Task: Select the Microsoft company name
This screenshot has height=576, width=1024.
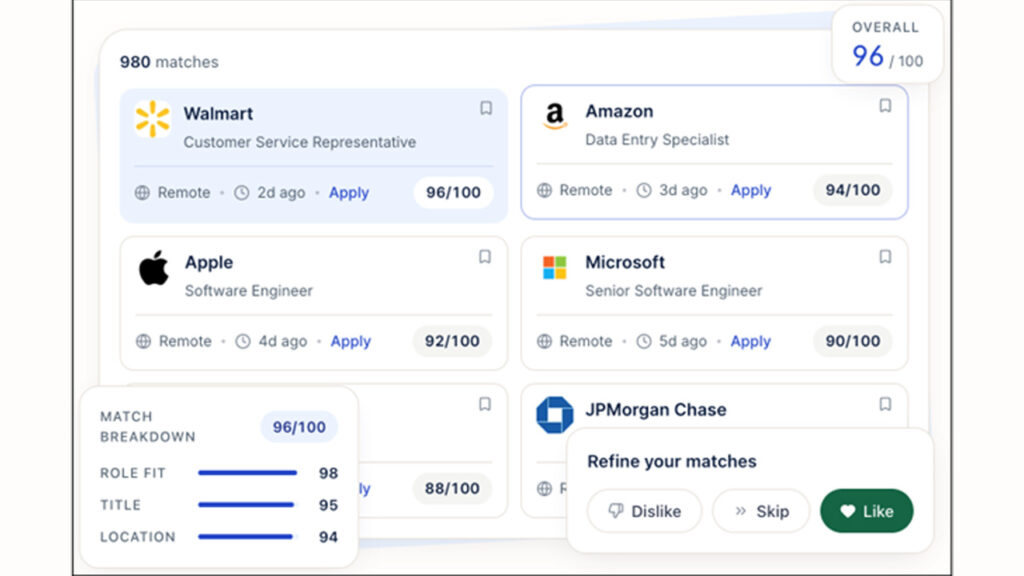Action: (625, 262)
